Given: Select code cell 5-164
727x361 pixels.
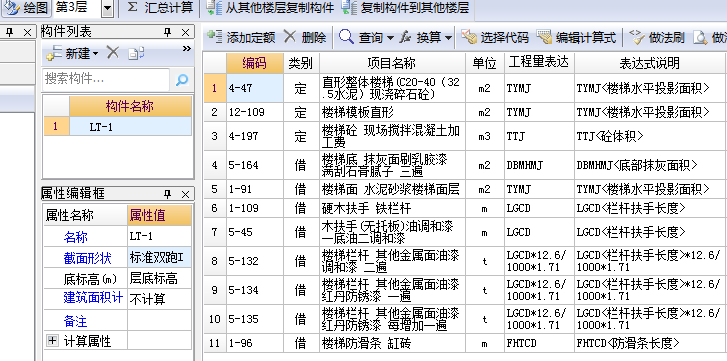Looking at the screenshot, I should (x=255, y=165).
